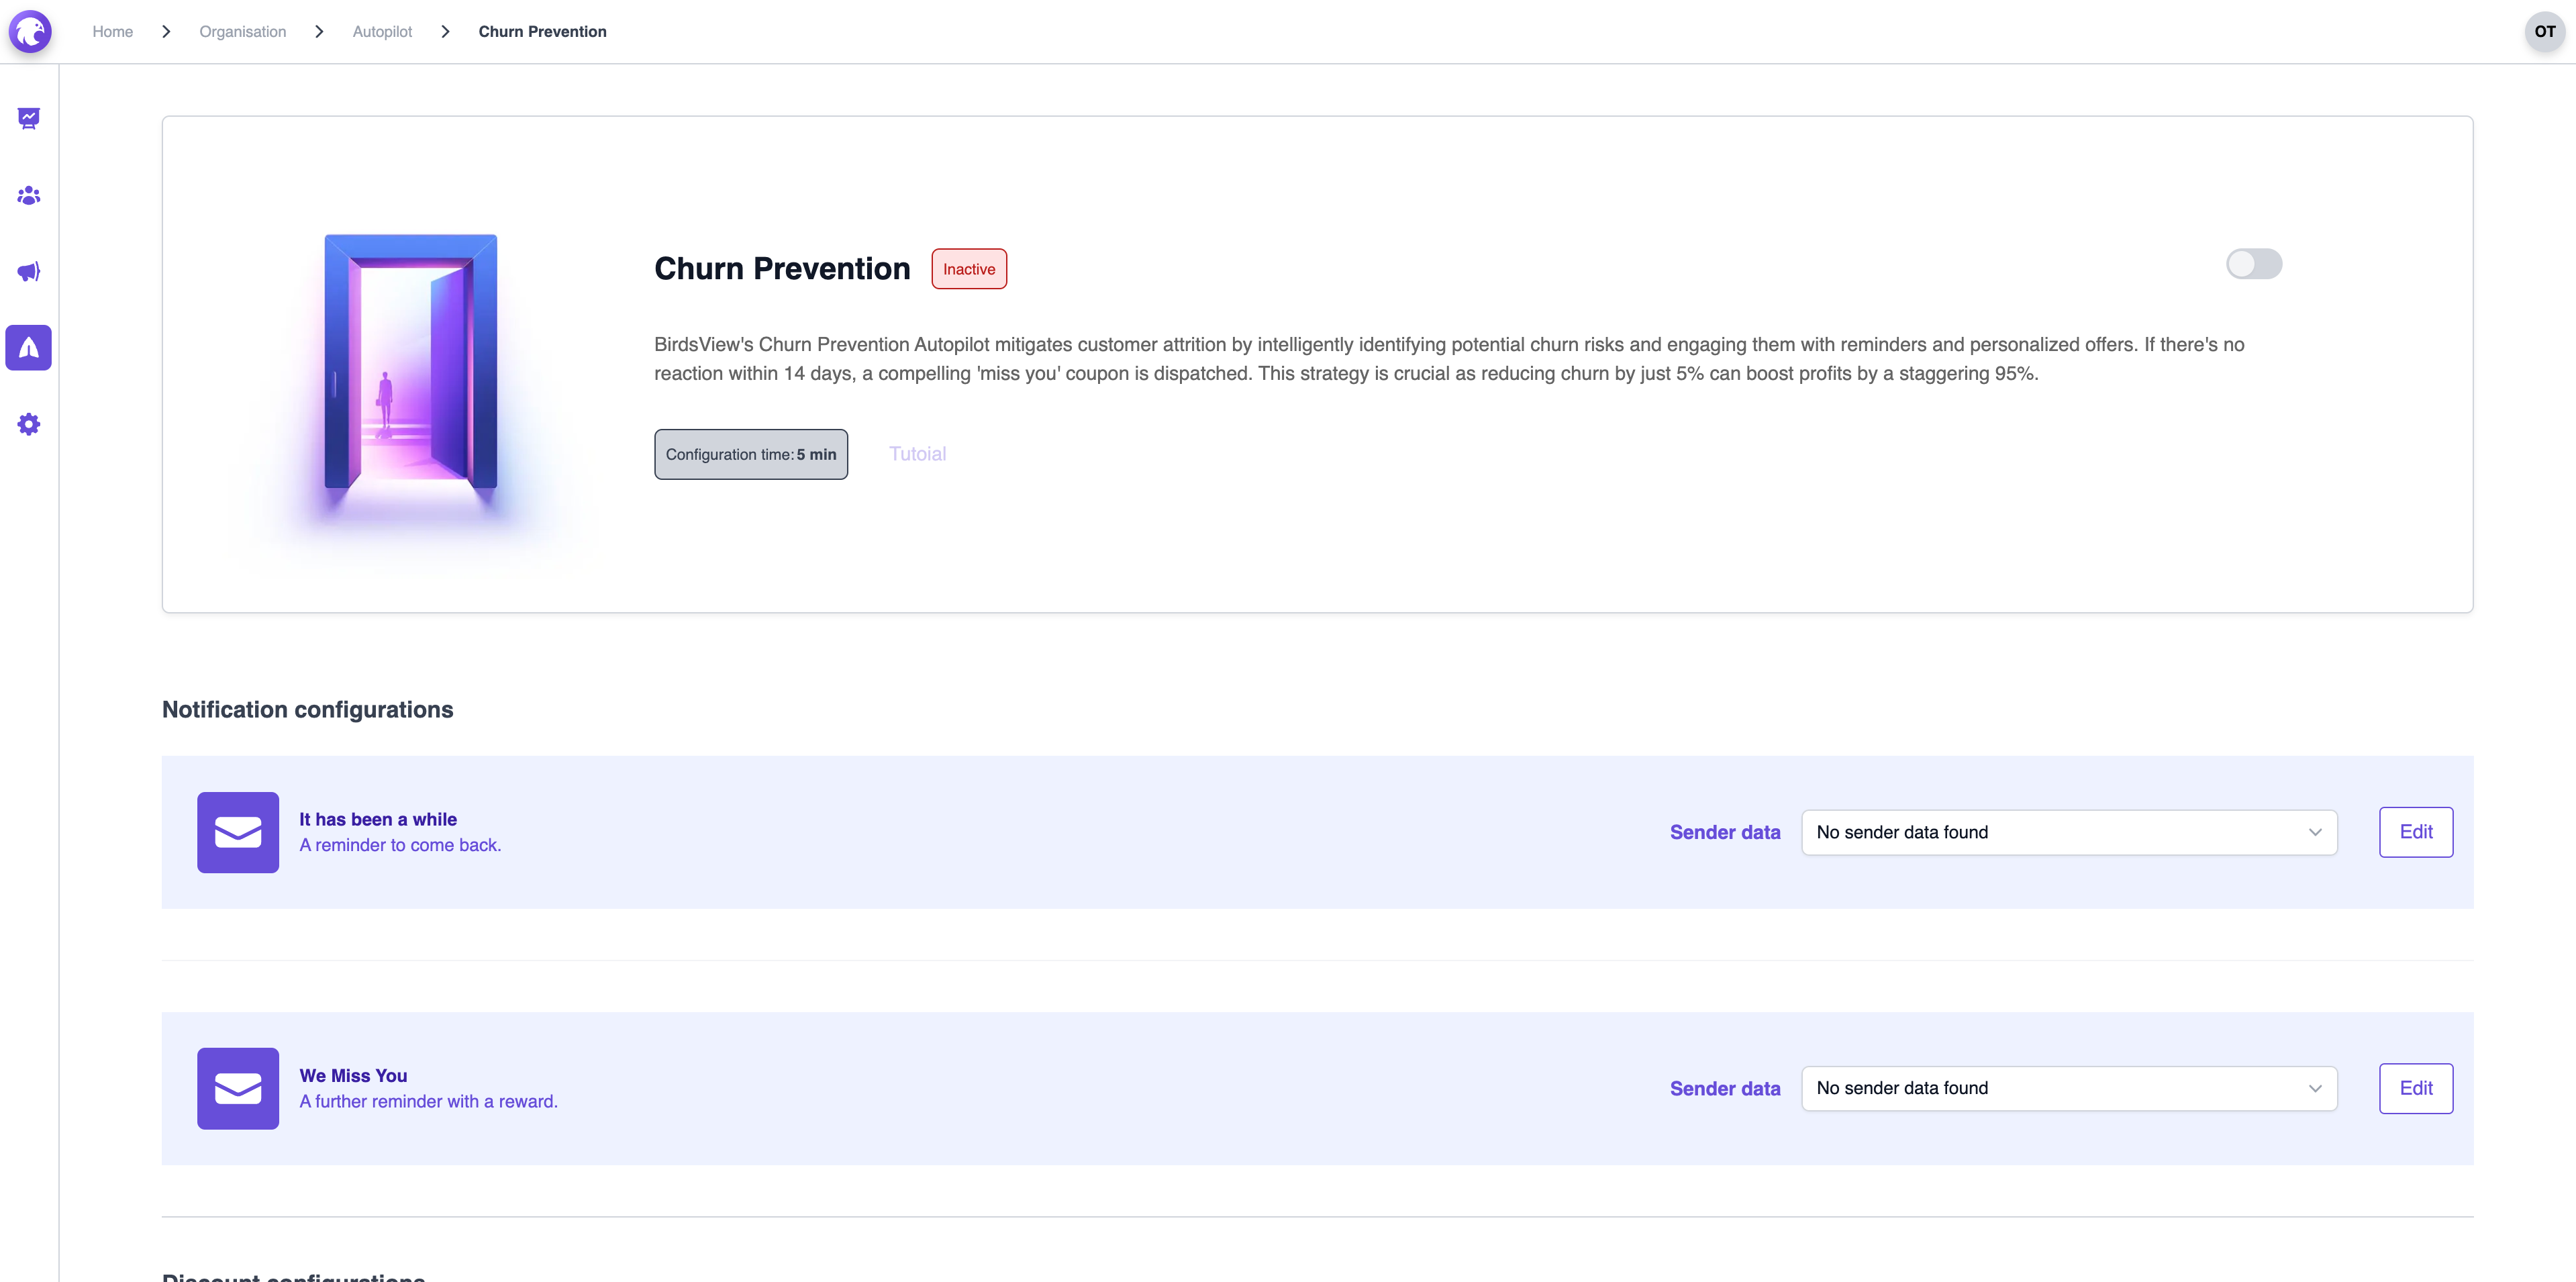Edit the It has been a while notification
This screenshot has width=2576, height=1282.
(2416, 832)
